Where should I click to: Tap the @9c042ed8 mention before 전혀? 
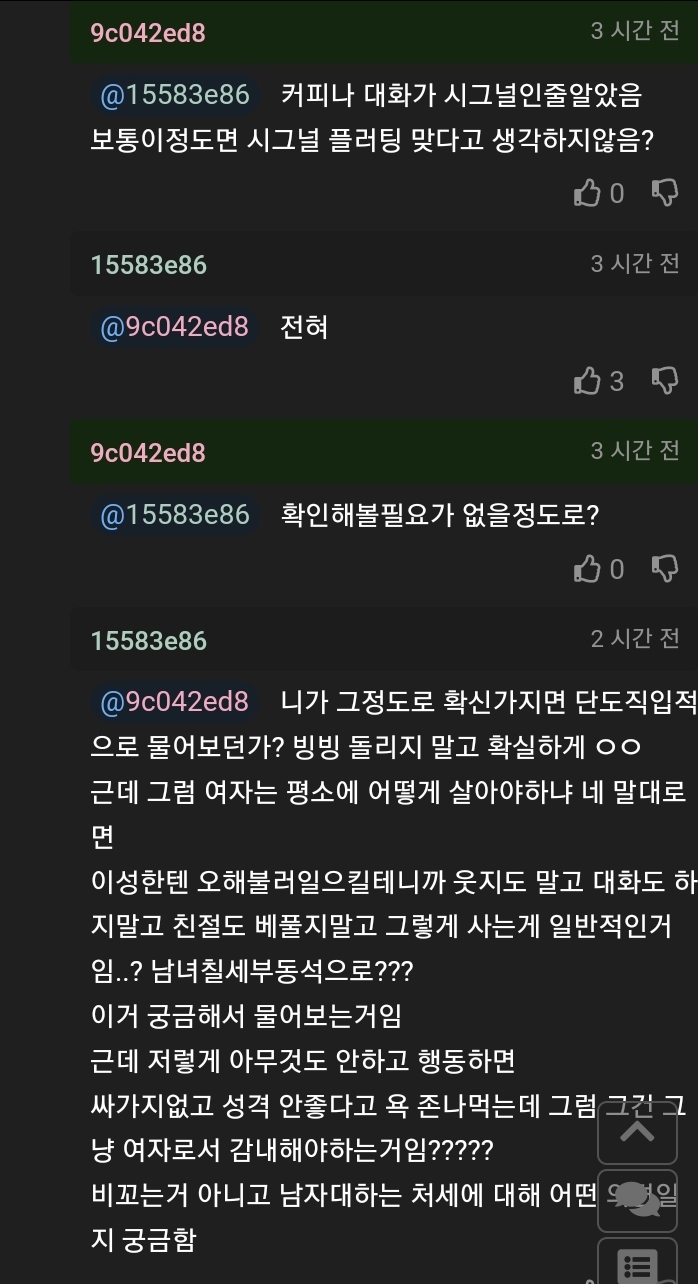175,327
